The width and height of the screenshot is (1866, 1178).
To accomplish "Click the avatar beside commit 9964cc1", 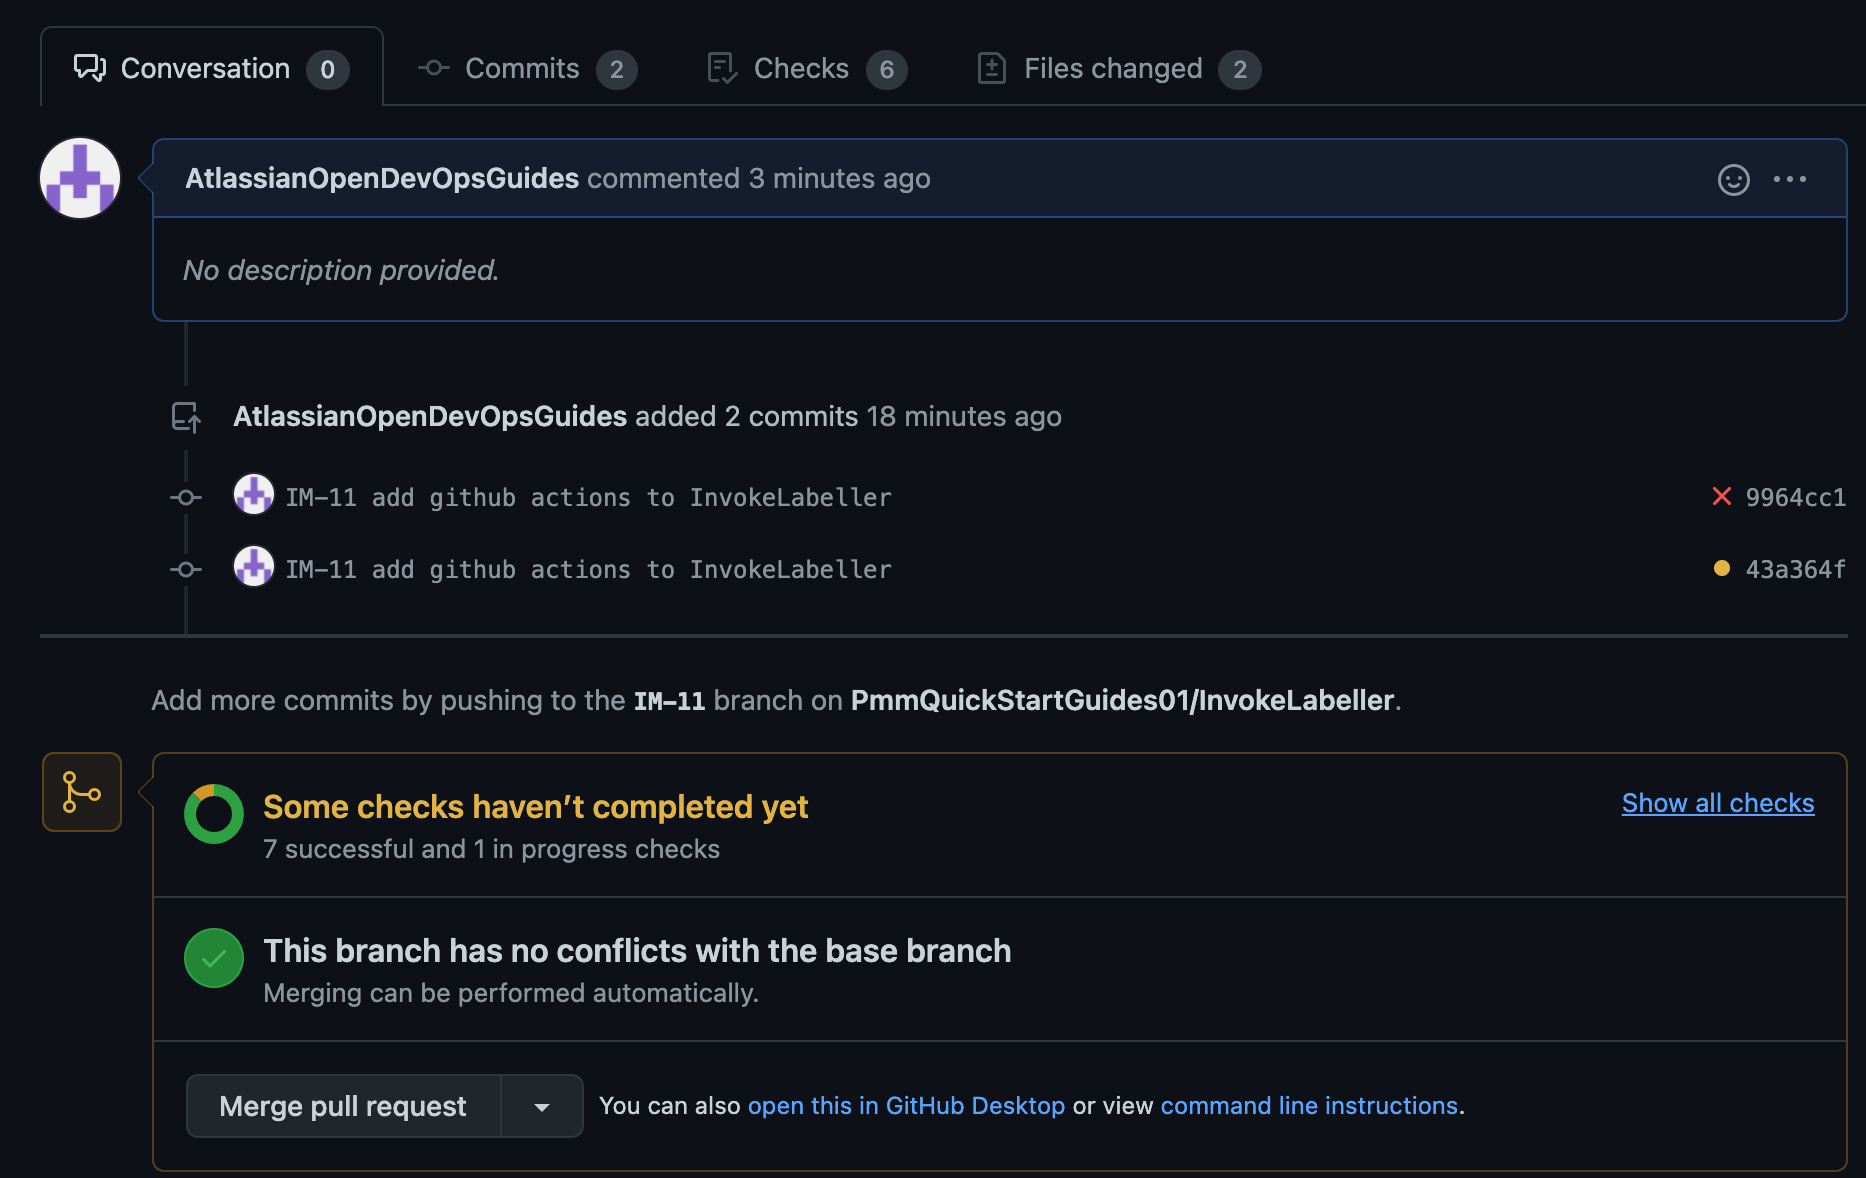I will 254,495.
